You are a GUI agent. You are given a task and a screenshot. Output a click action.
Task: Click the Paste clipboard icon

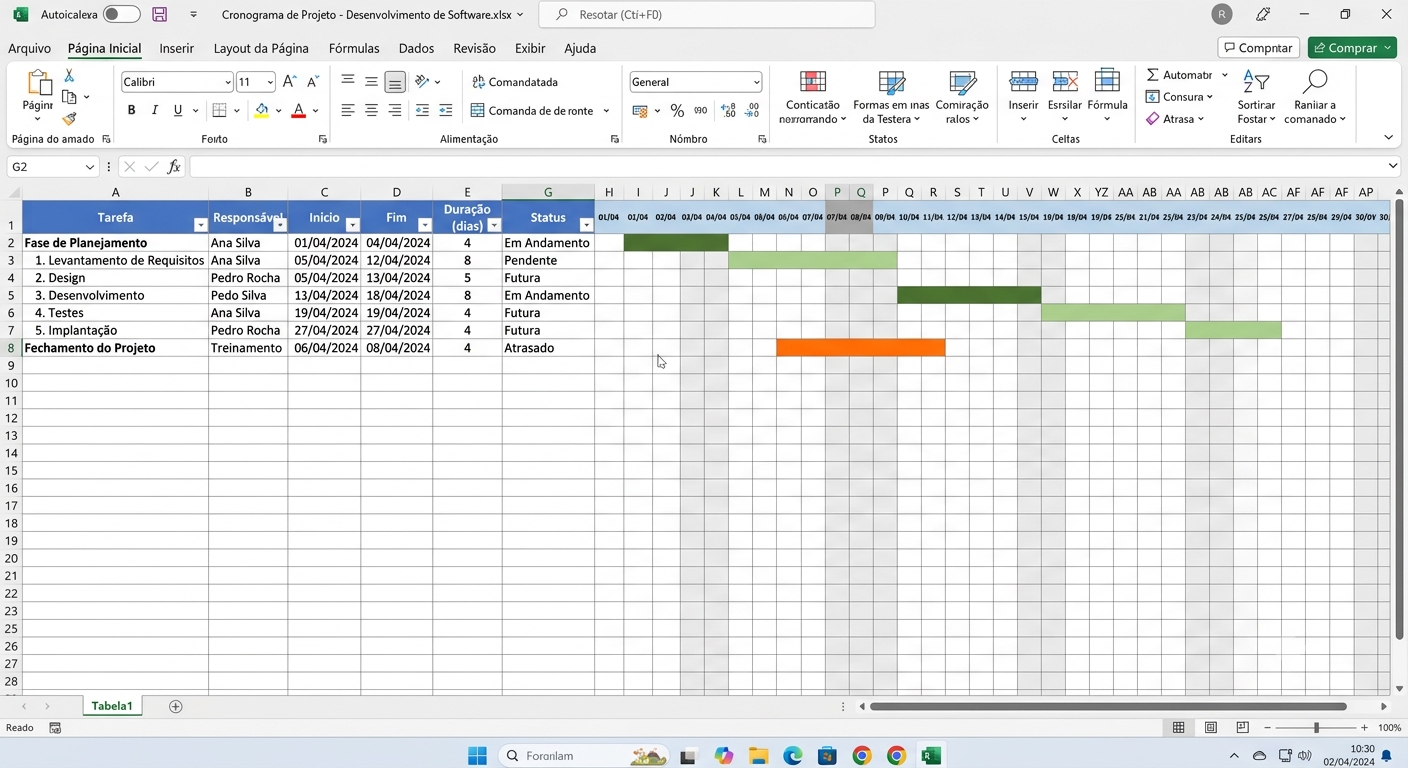38,83
